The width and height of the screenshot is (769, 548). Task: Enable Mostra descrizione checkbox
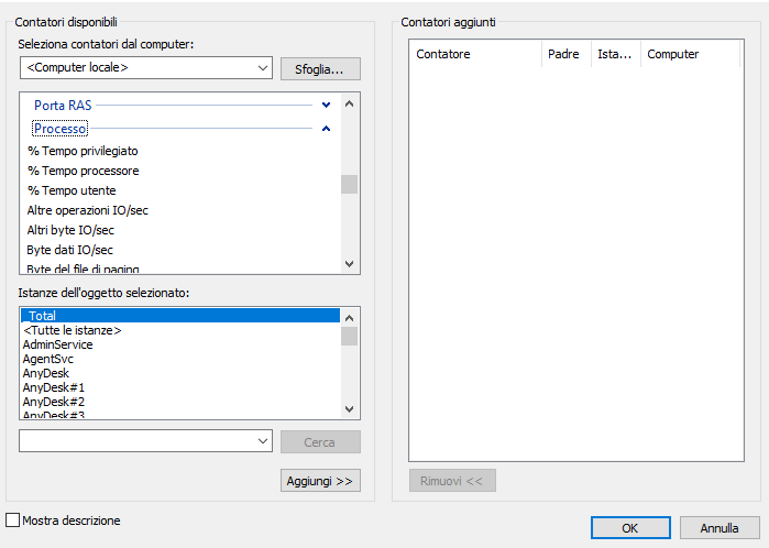click(13, 521)
